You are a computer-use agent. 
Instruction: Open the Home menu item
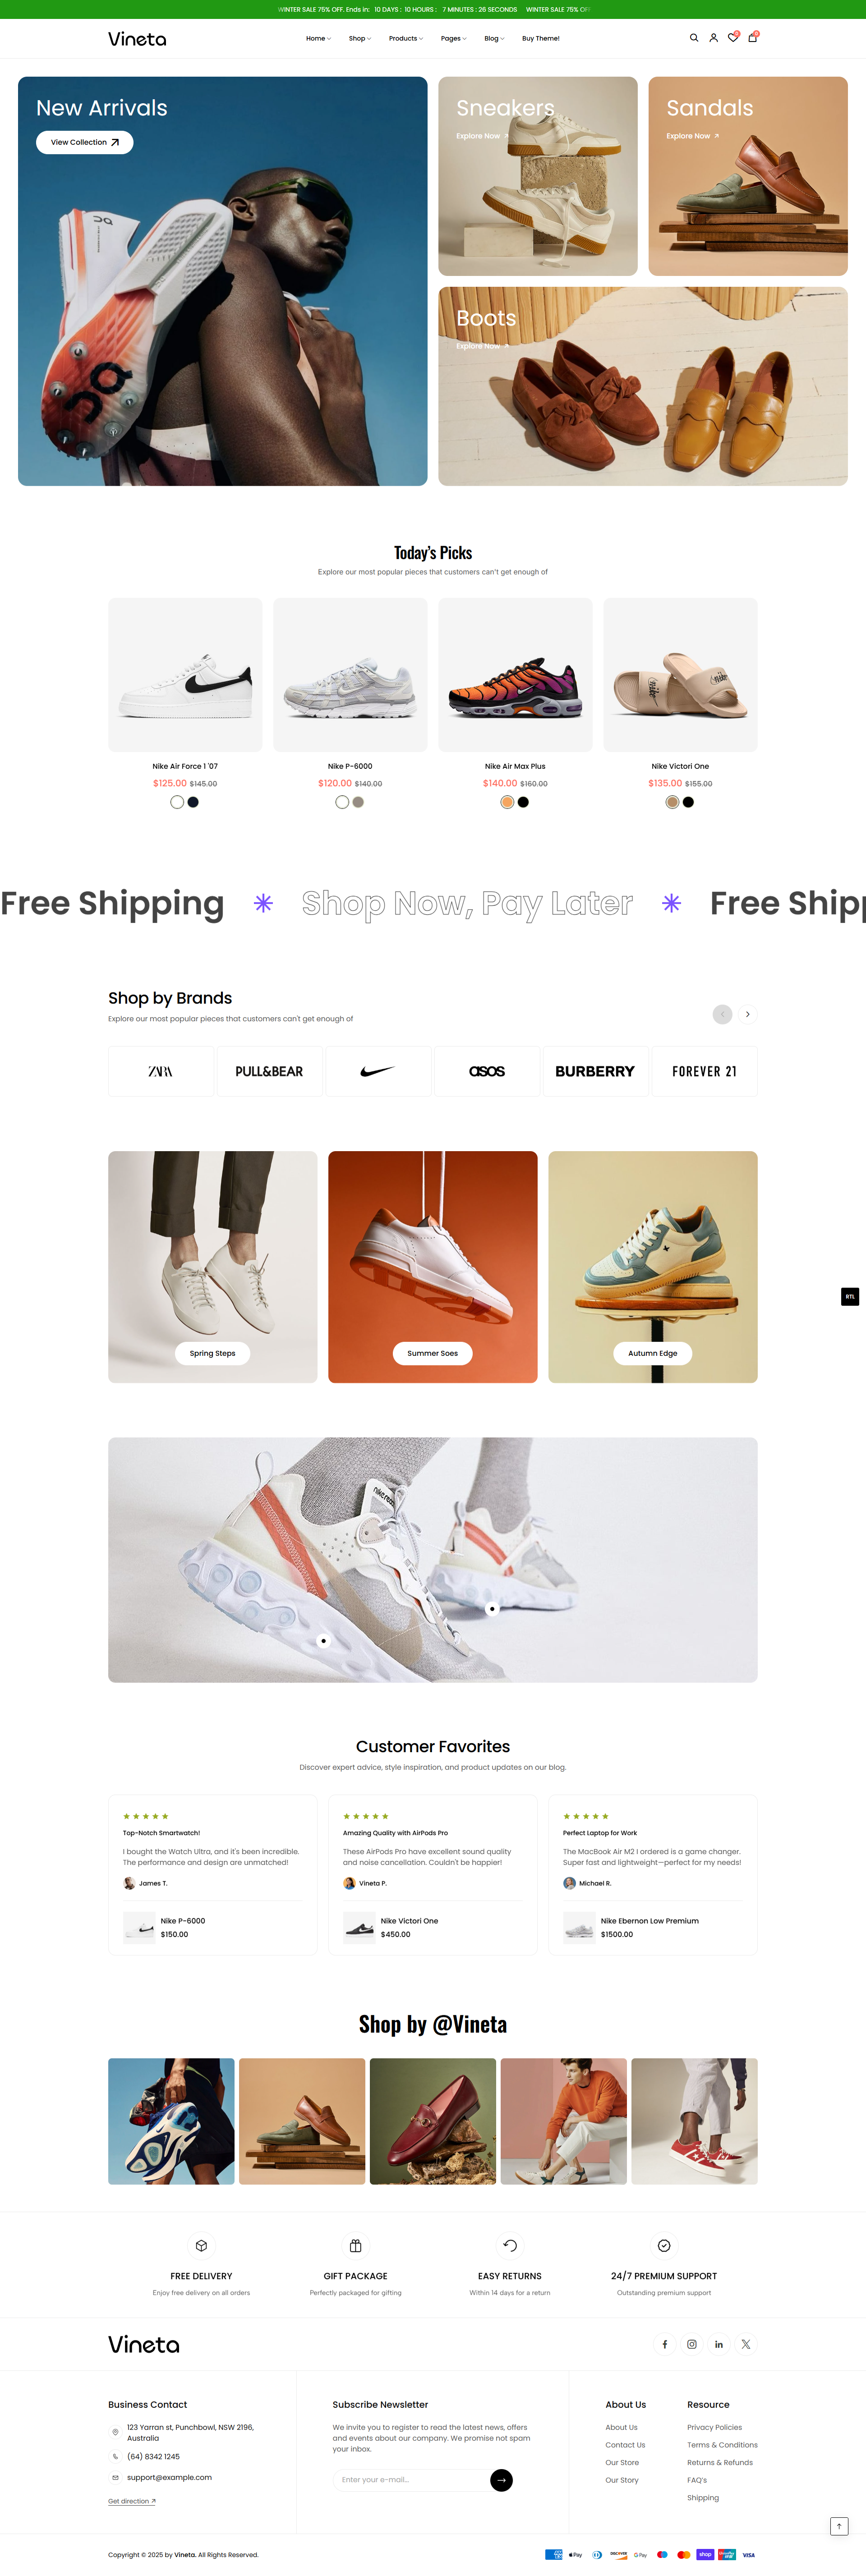tap(318, 38)
